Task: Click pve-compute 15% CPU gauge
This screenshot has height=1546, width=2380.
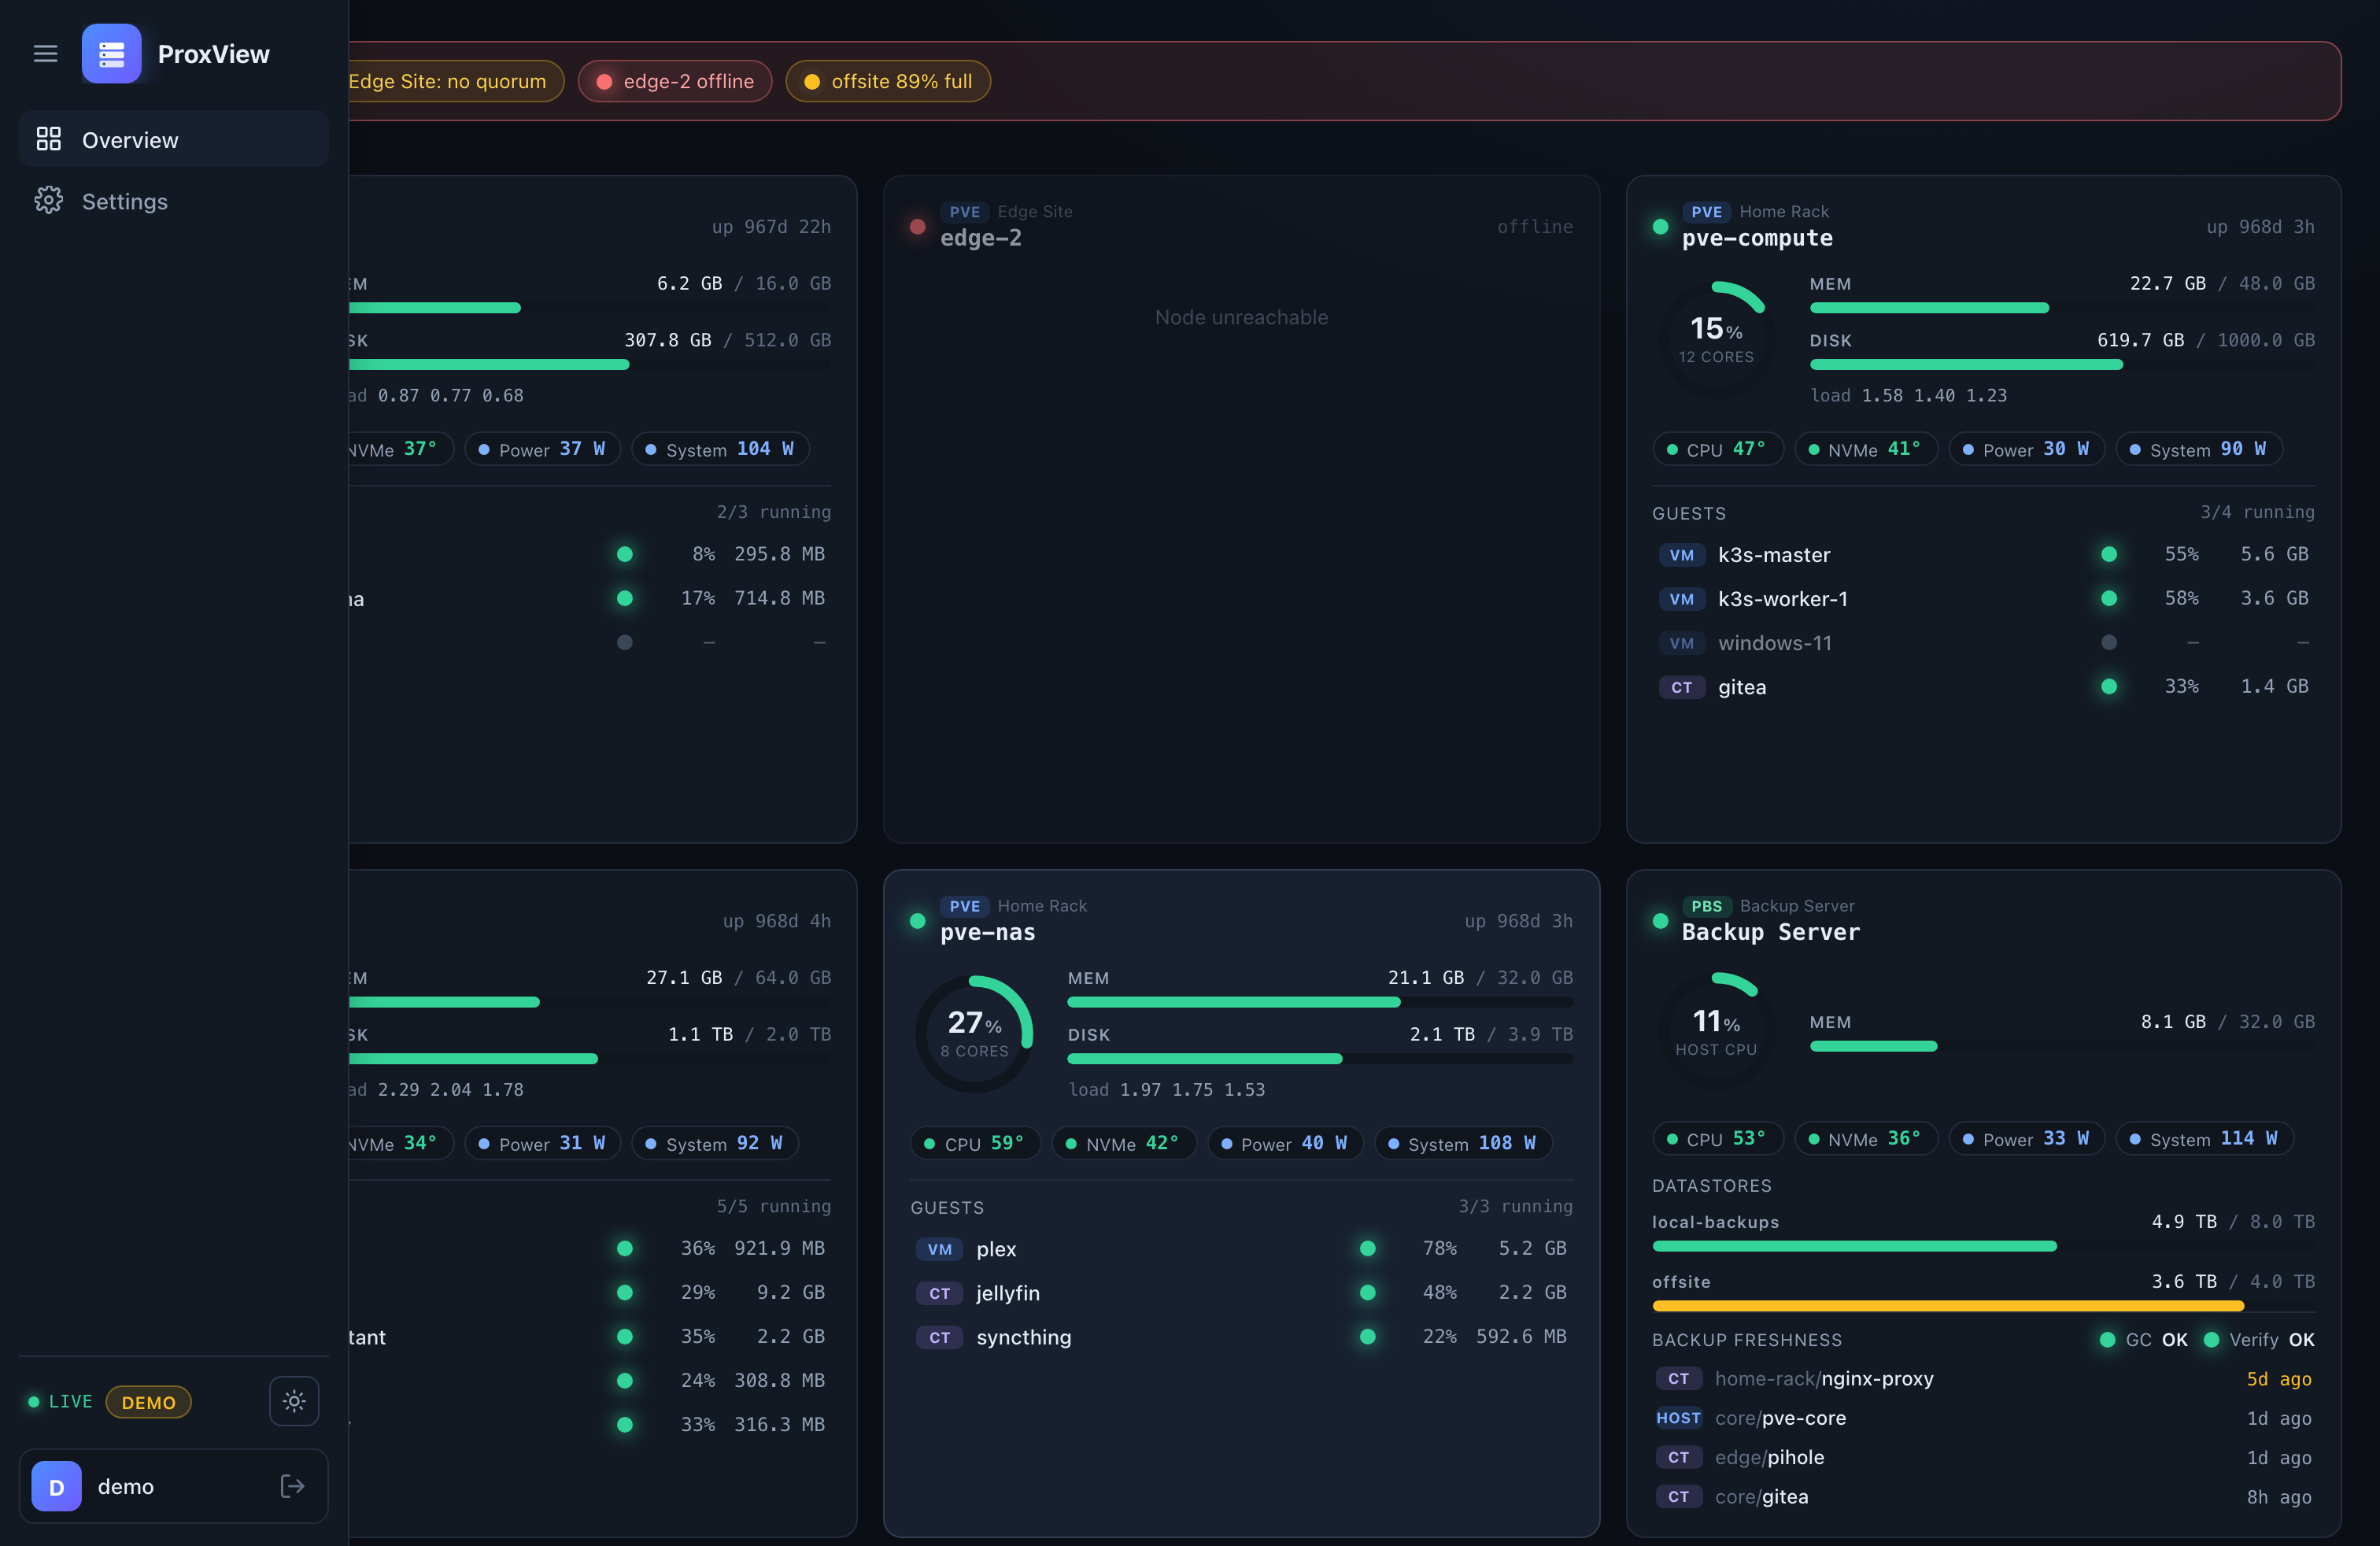Action: (x=1716, y=339)
